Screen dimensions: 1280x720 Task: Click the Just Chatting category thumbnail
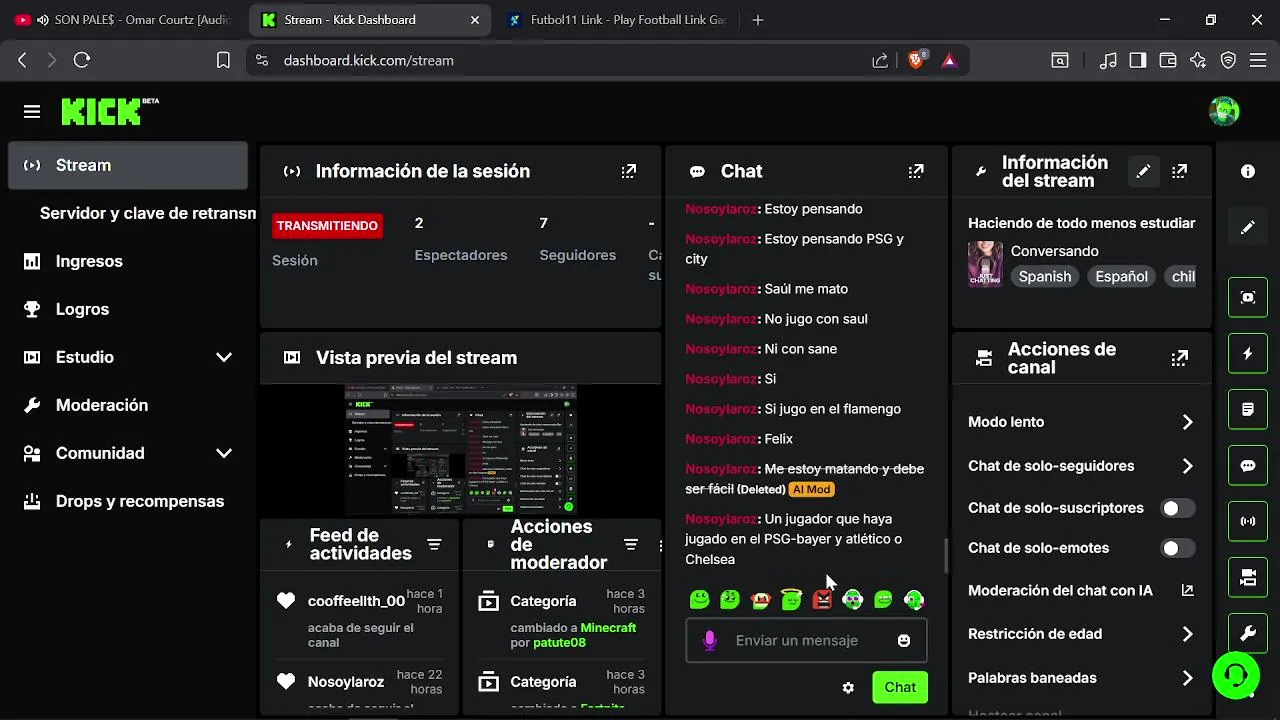[985, 263]
